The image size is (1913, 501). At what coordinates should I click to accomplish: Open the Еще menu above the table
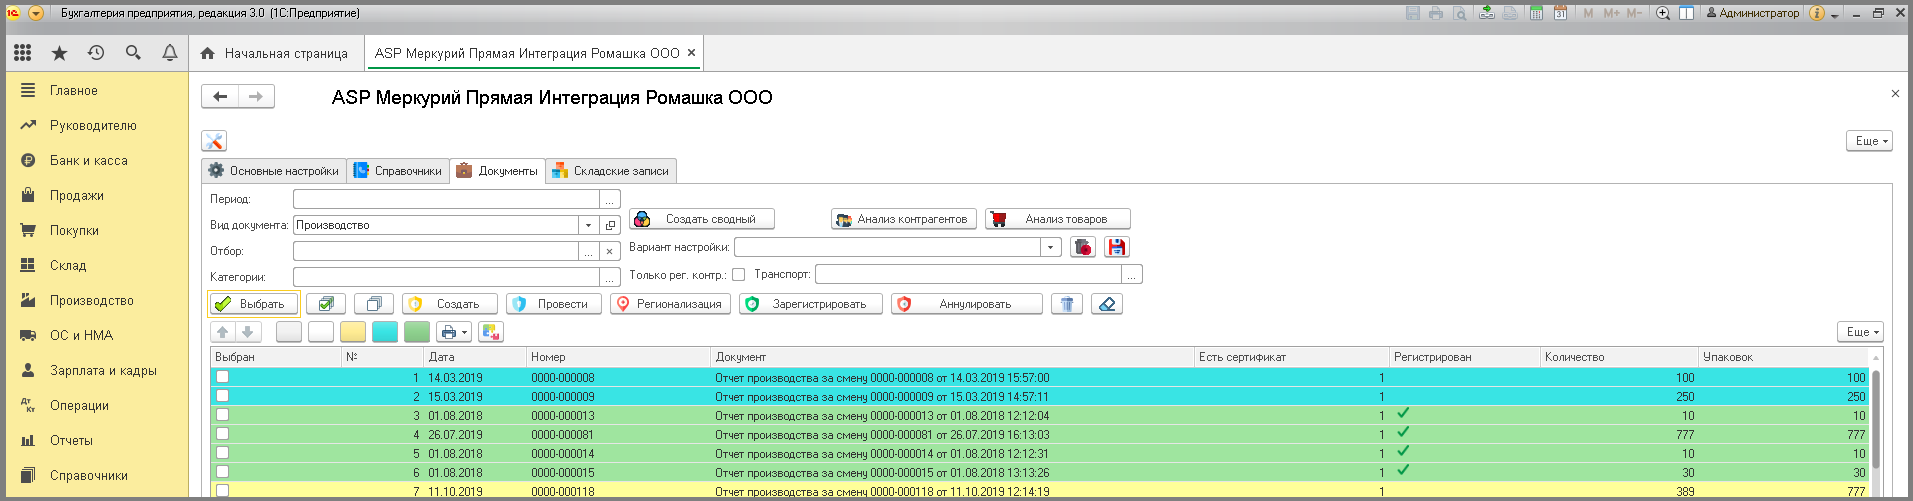pyautogui.click(x=1860, y=332)
